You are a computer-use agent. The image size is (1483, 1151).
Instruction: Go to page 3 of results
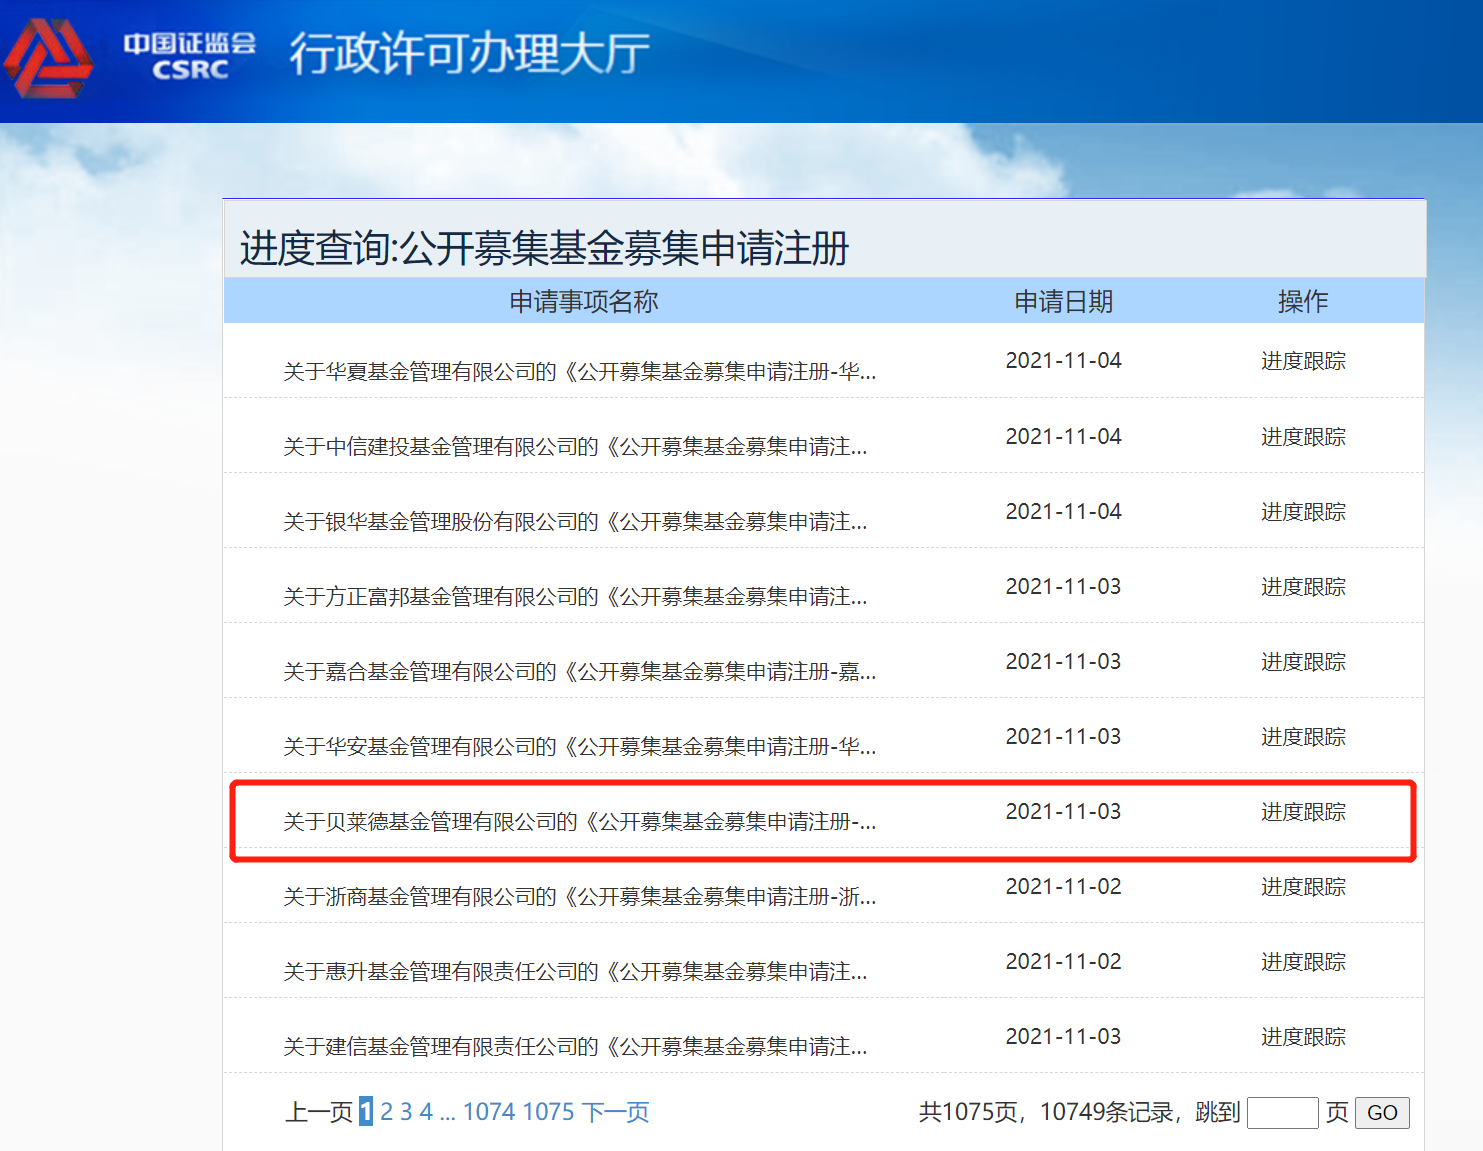[406, 1112]
